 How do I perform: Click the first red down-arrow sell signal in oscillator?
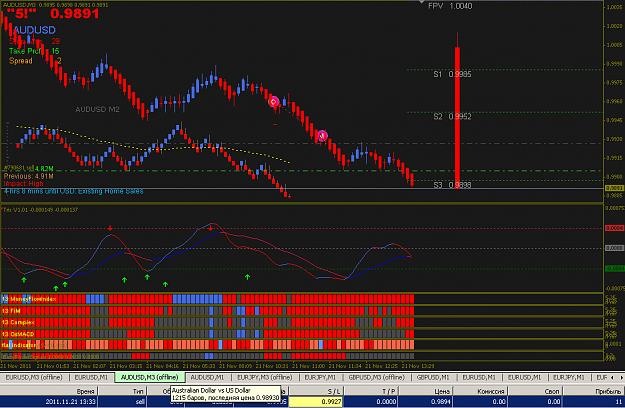click(x=110, y=228)
